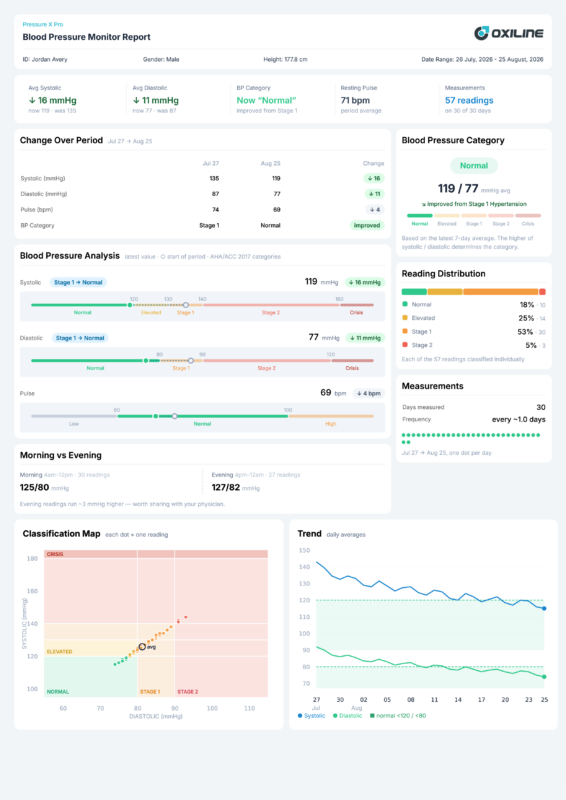This screenshot has height=800, width=566.
Task: Click the pulse change badge '↓ 4'
Action: (375, 210)
